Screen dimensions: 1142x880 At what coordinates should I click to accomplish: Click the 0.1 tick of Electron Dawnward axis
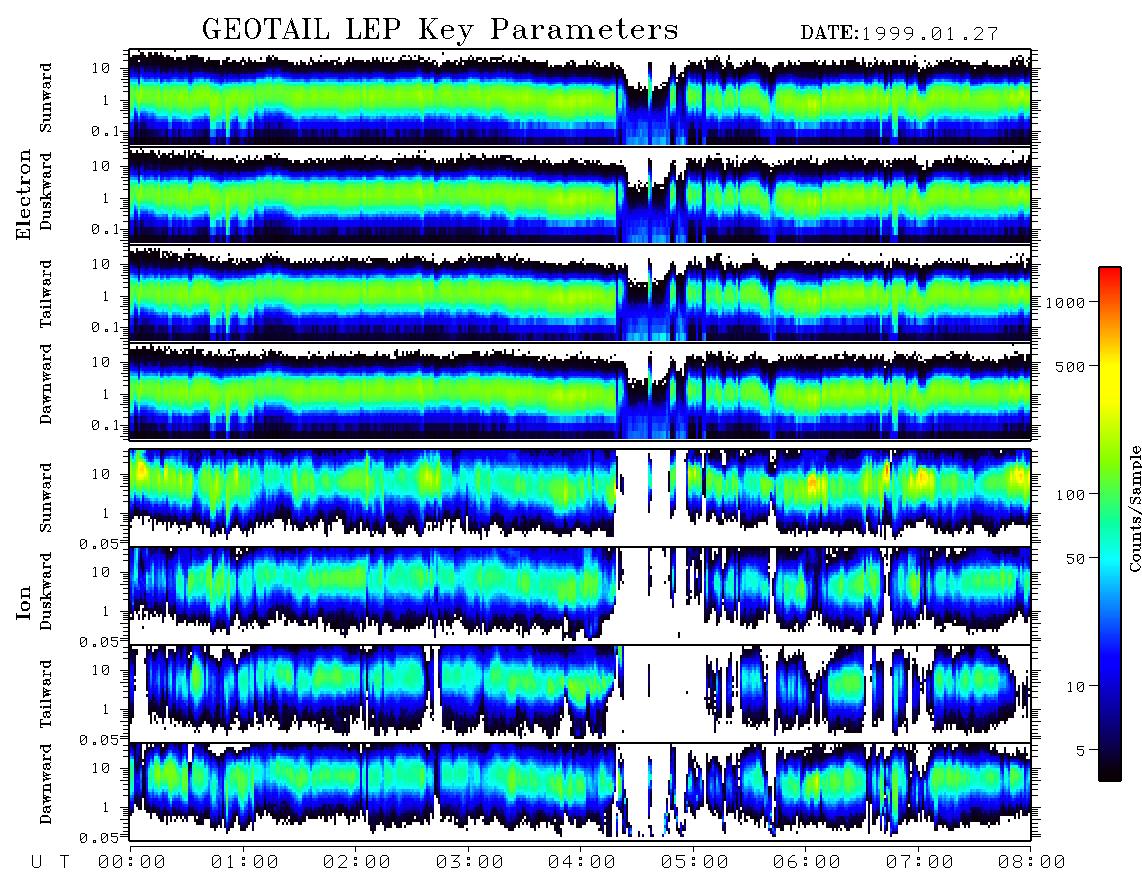click(x=103, y=425)
